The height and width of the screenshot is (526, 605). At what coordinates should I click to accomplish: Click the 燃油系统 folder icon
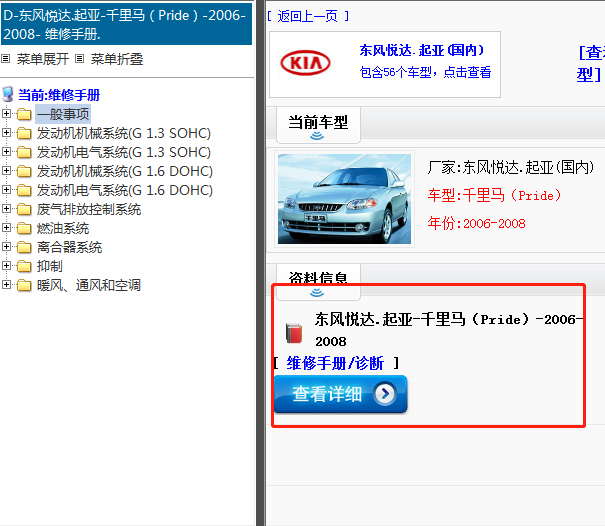pos(24,228)
